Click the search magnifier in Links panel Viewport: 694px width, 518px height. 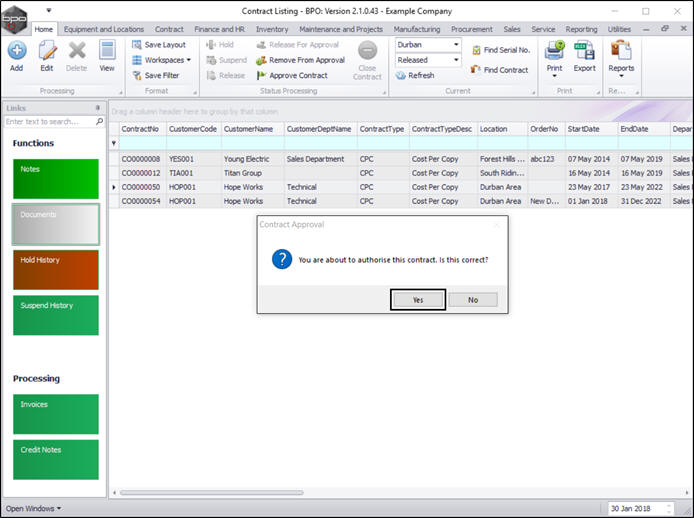100,121
